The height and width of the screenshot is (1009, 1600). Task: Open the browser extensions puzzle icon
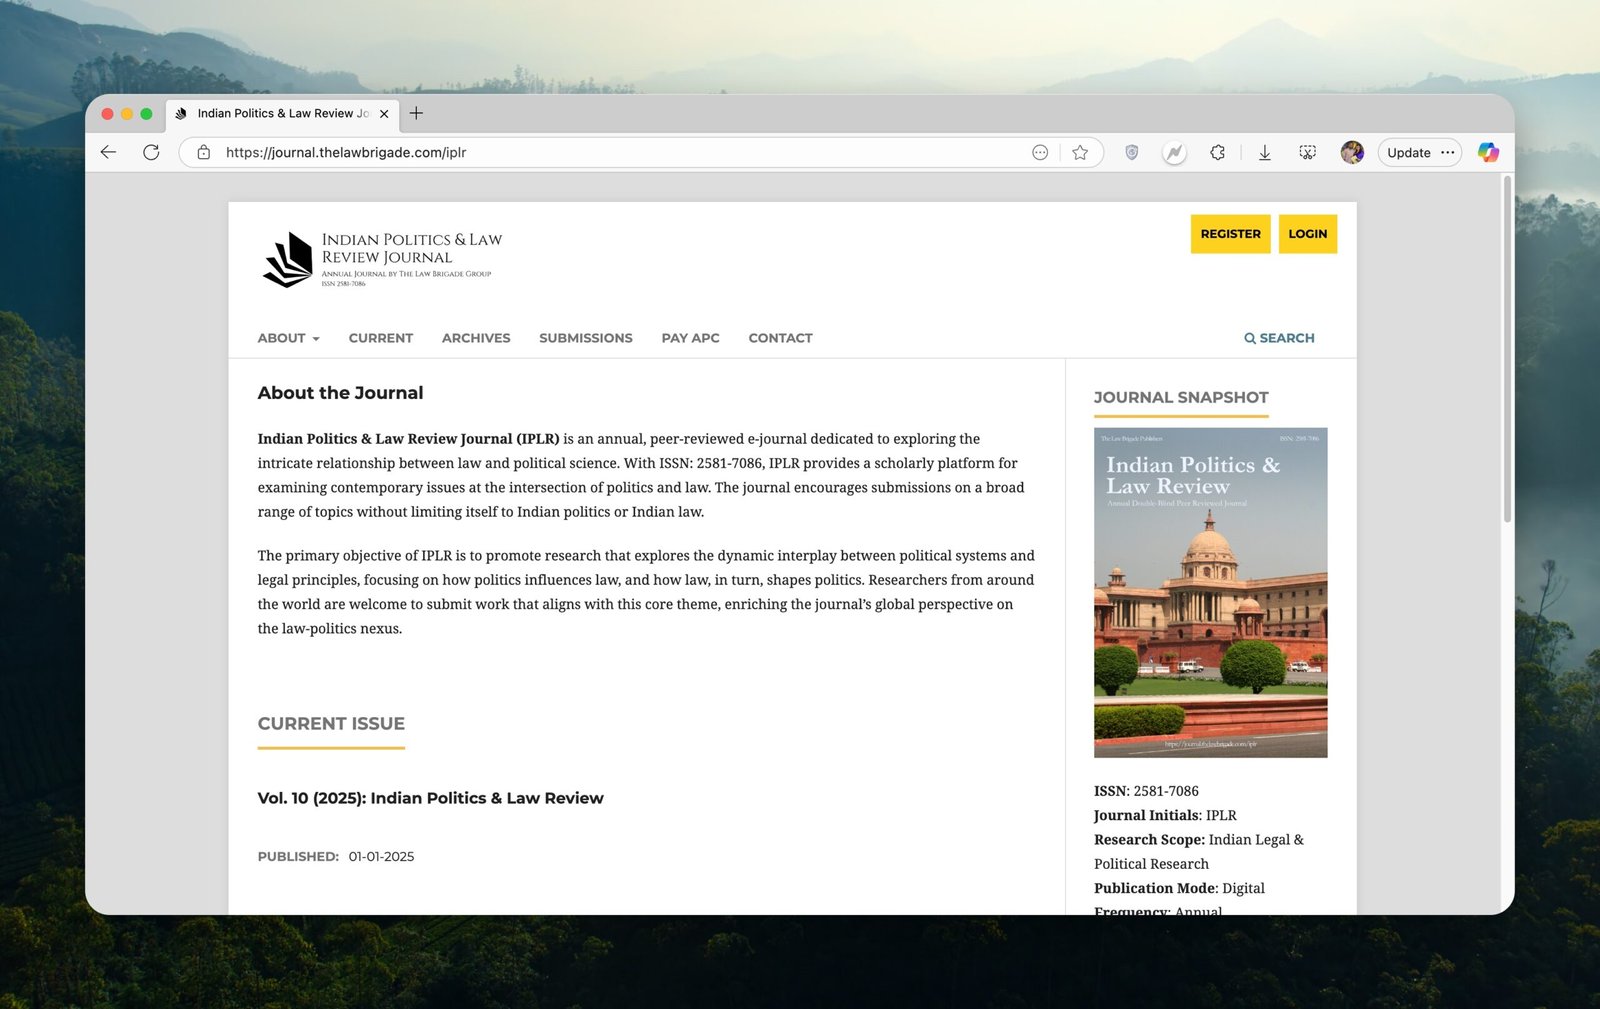1217,152
